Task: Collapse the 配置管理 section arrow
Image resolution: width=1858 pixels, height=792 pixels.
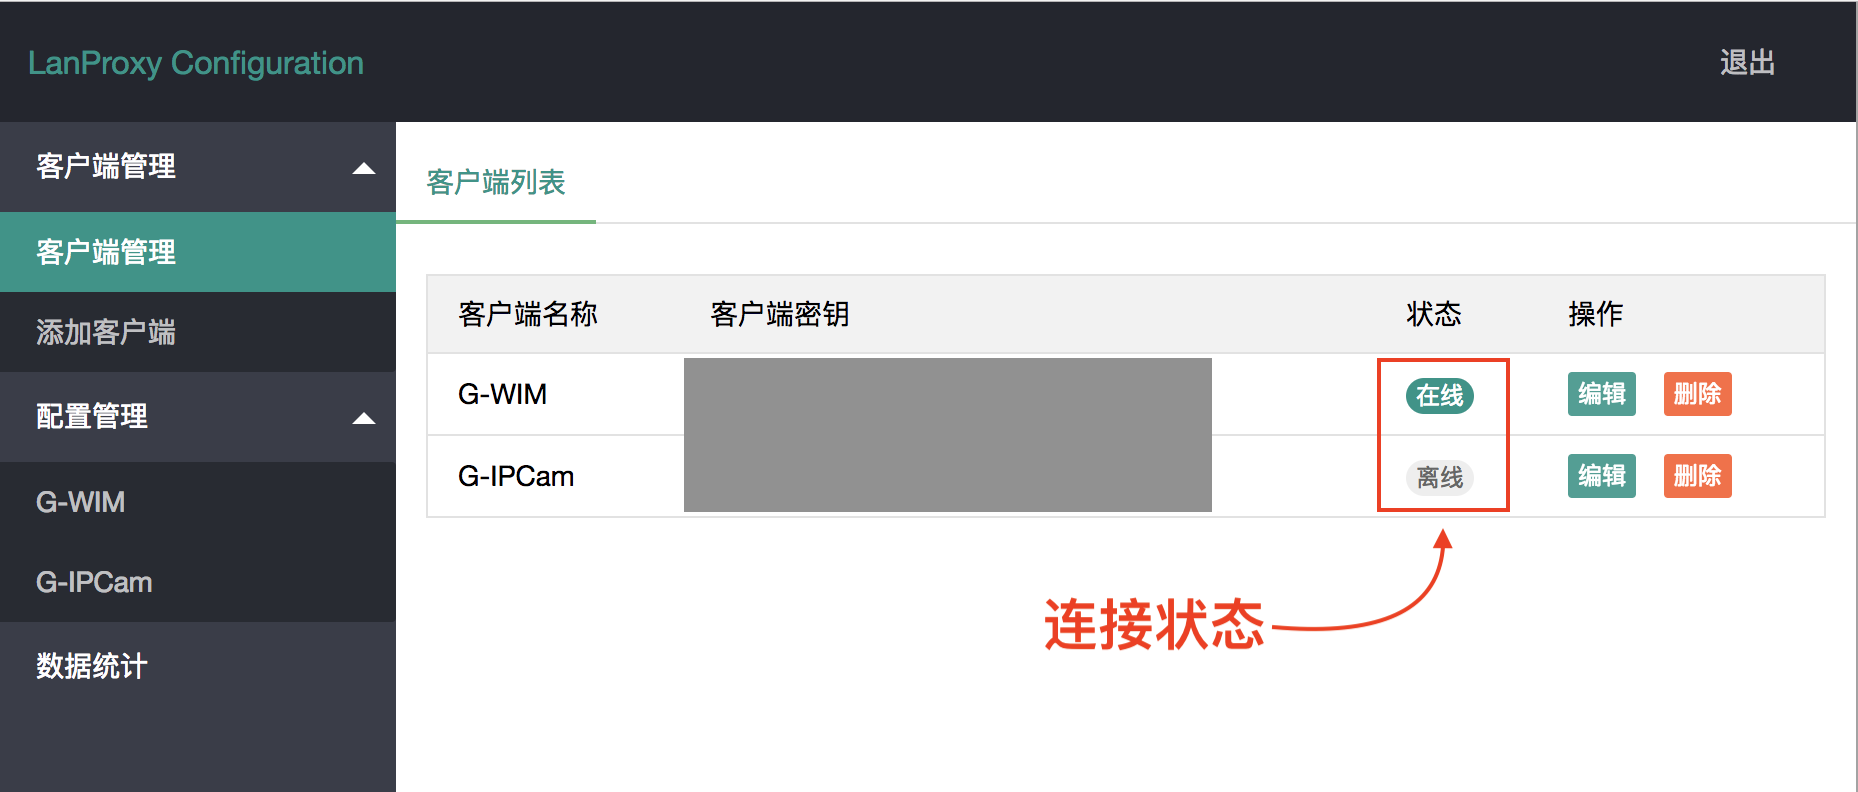Action: [364, 418]
